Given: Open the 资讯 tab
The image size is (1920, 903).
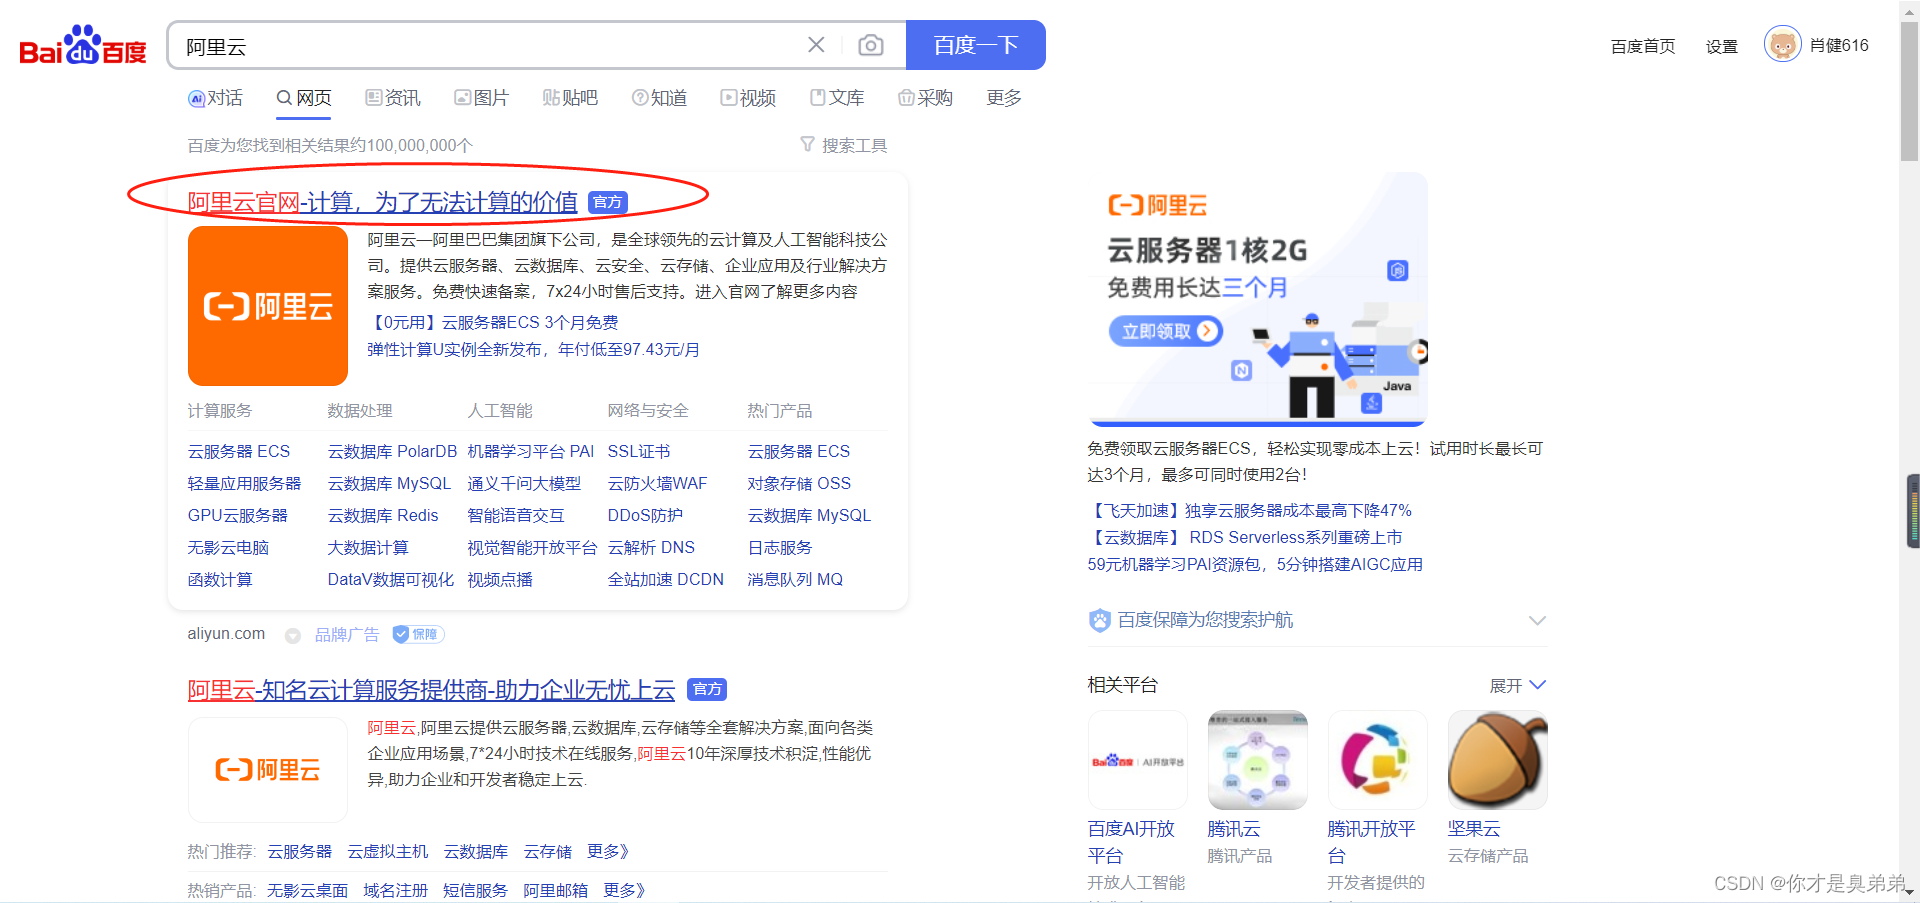Looking at the screenshot, I should pyautogui.click(x=393, y=98).
